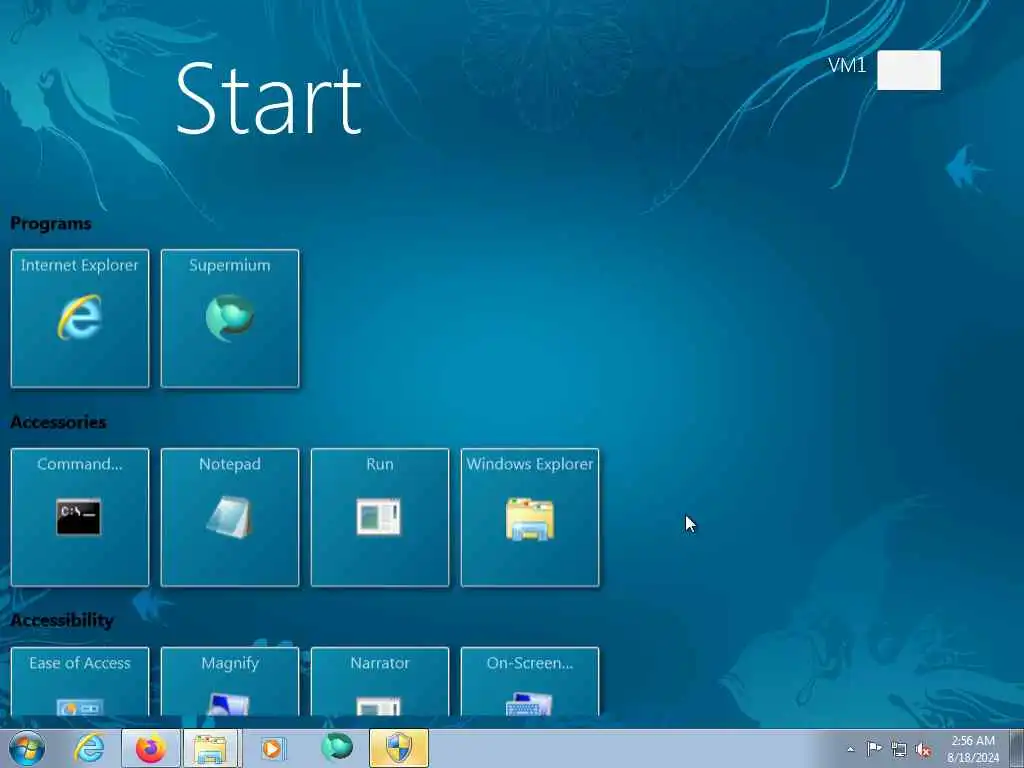Open Internet Explorer from the taskbar
Screen dimensions: 1024x768
[89, 748]
